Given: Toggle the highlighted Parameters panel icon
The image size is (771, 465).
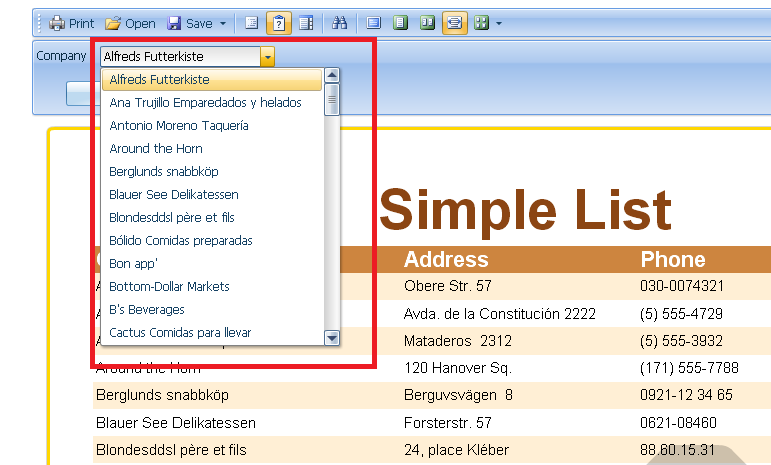Looking at the screenshot, I should pyautogui.click(x=279, y=23).
